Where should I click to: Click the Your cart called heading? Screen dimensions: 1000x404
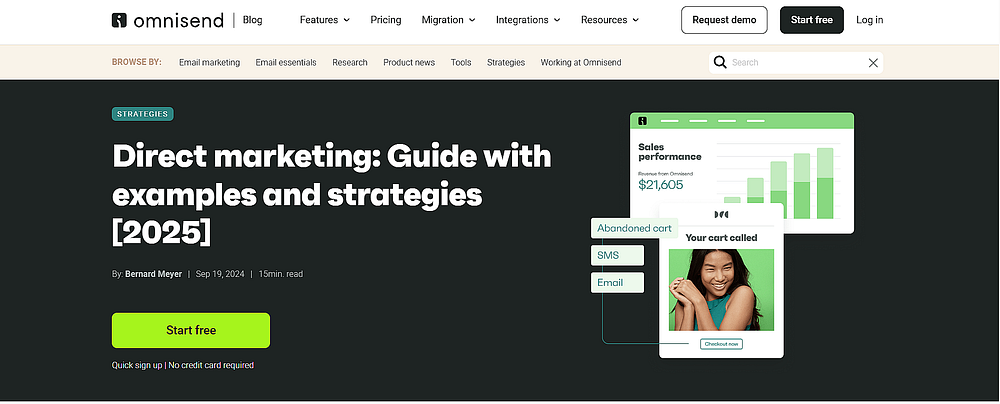coord(721,237)
